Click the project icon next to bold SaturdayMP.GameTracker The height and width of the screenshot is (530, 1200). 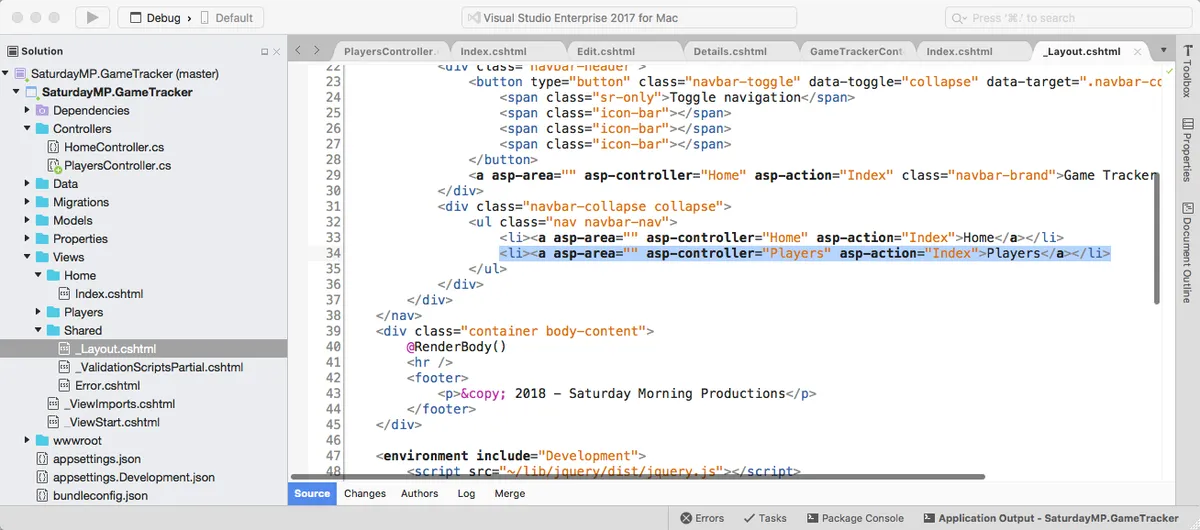31,92
